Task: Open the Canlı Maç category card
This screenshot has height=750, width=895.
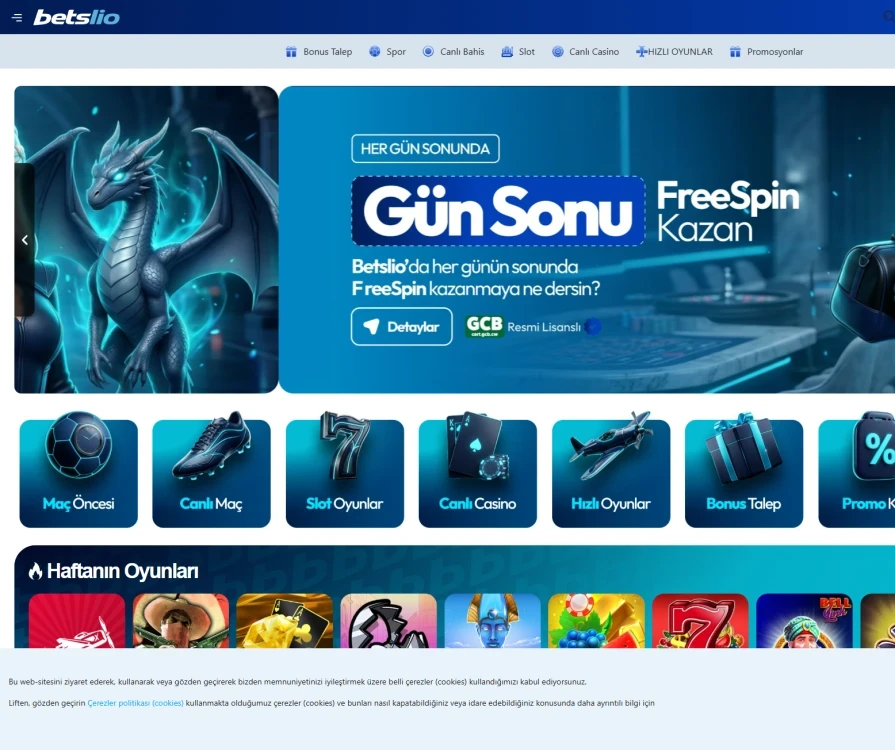Action: pos(211,474)
